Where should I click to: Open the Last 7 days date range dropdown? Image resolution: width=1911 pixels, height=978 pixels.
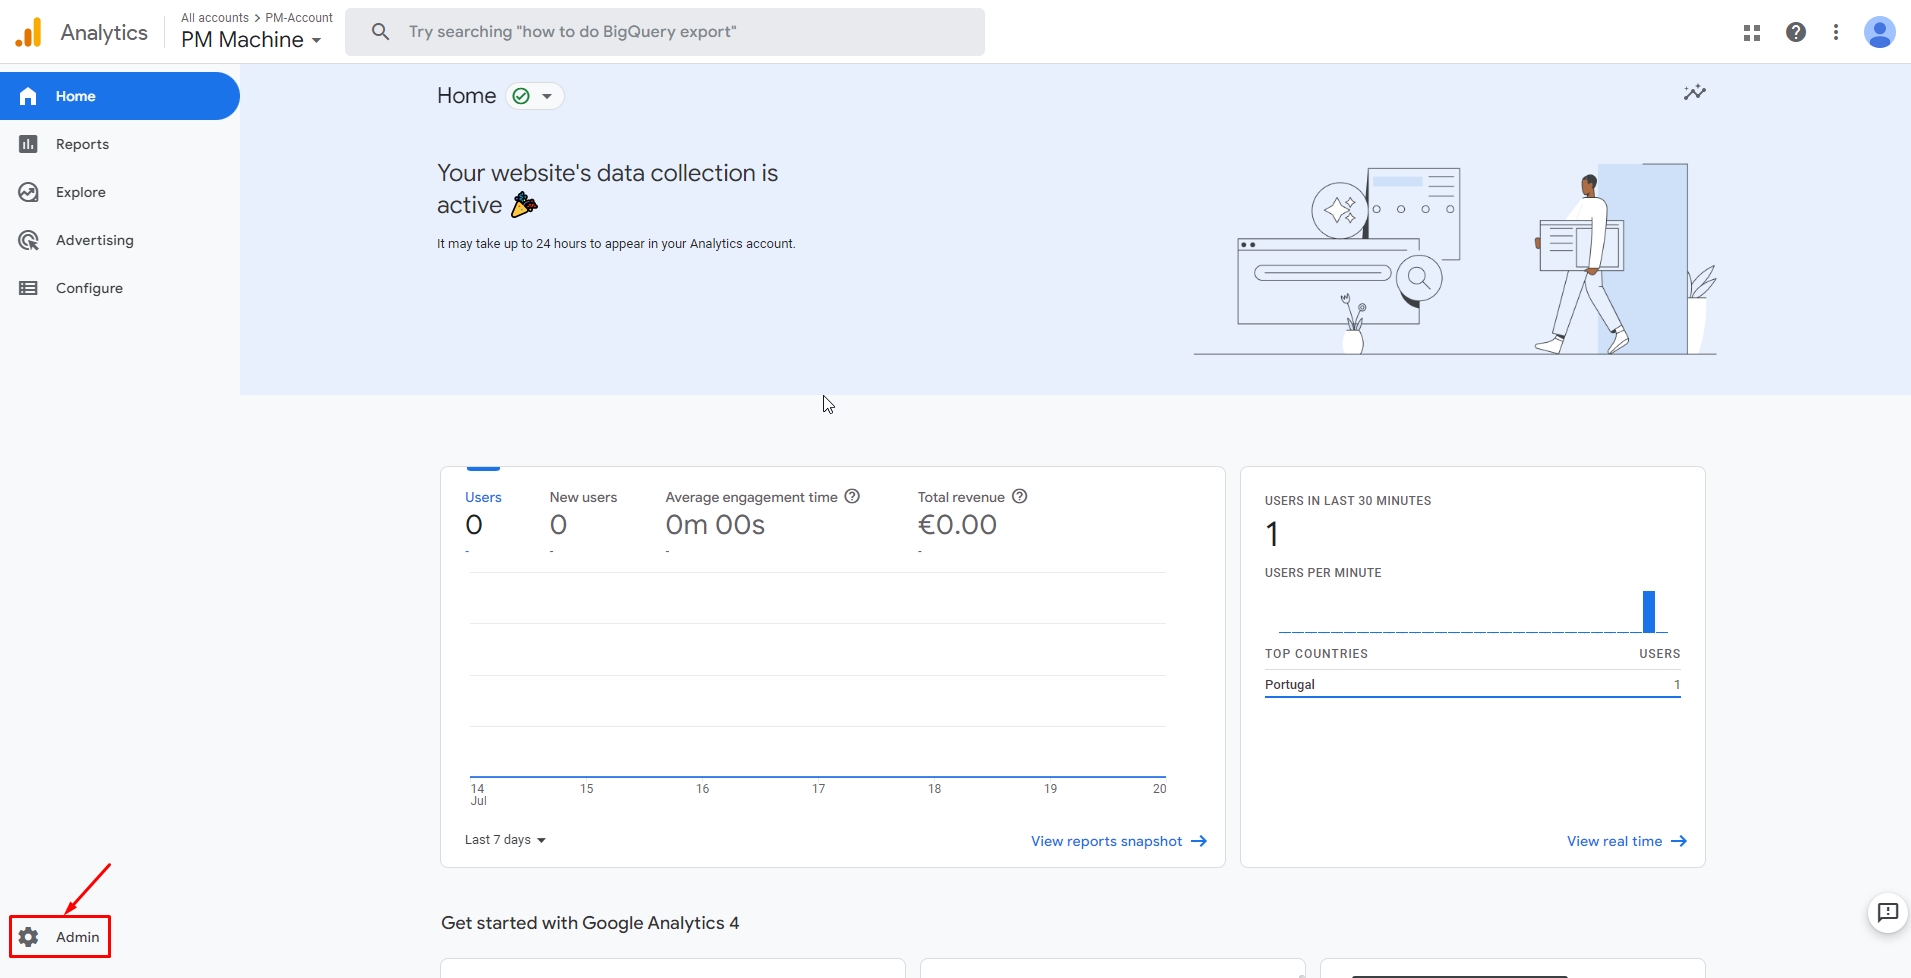point(505,840)
